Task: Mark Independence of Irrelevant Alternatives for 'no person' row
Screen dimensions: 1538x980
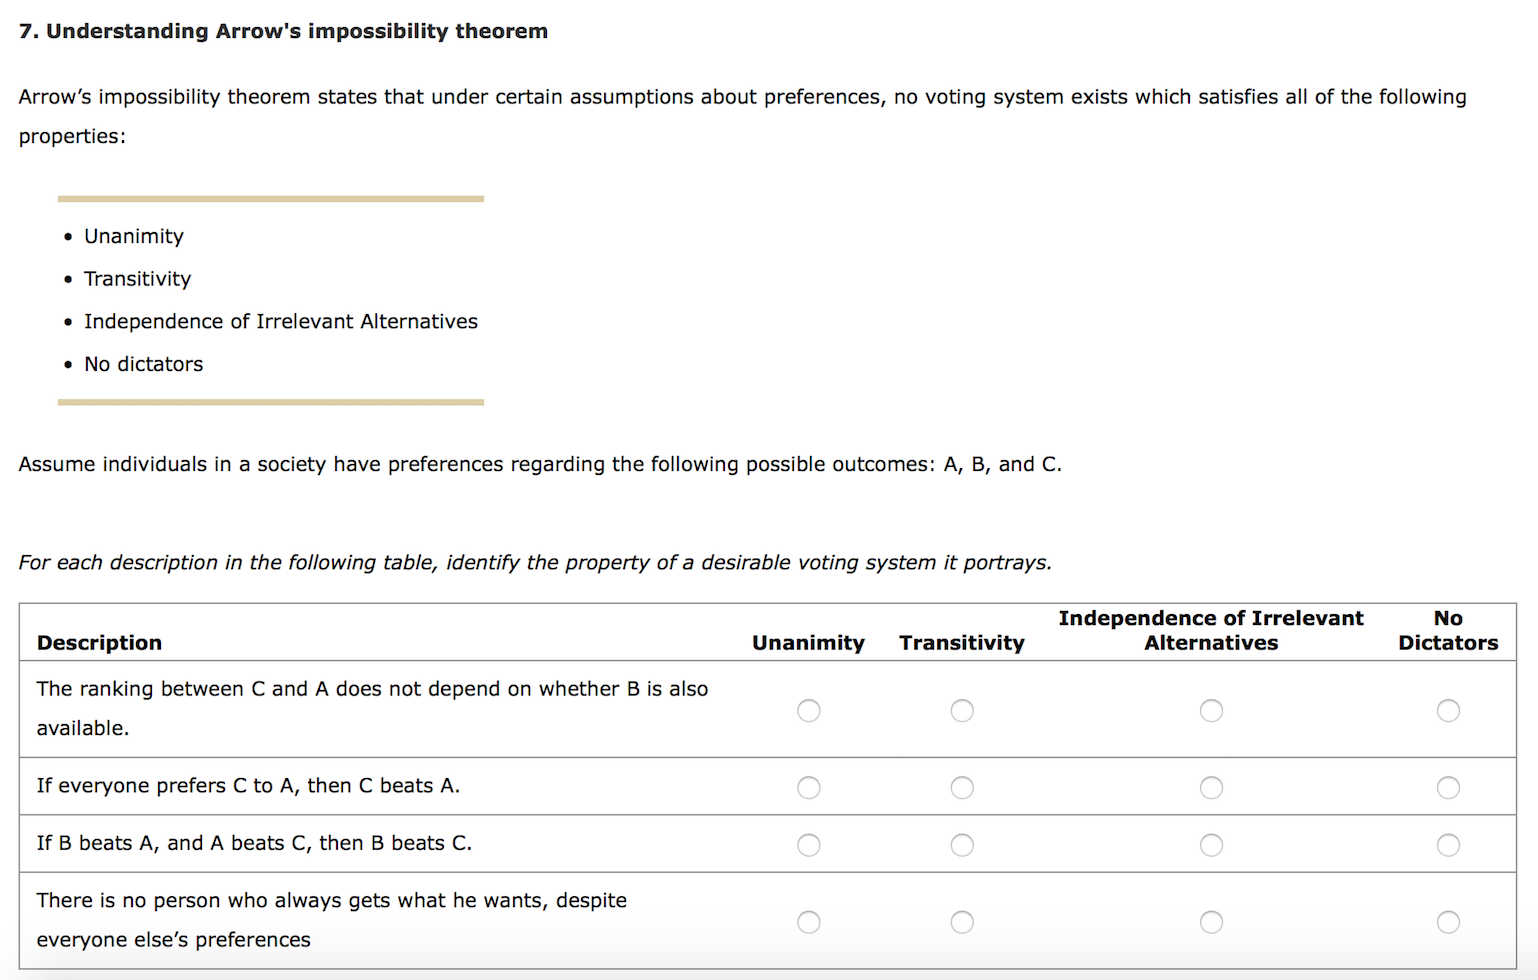Action: tap(1211, 922)
